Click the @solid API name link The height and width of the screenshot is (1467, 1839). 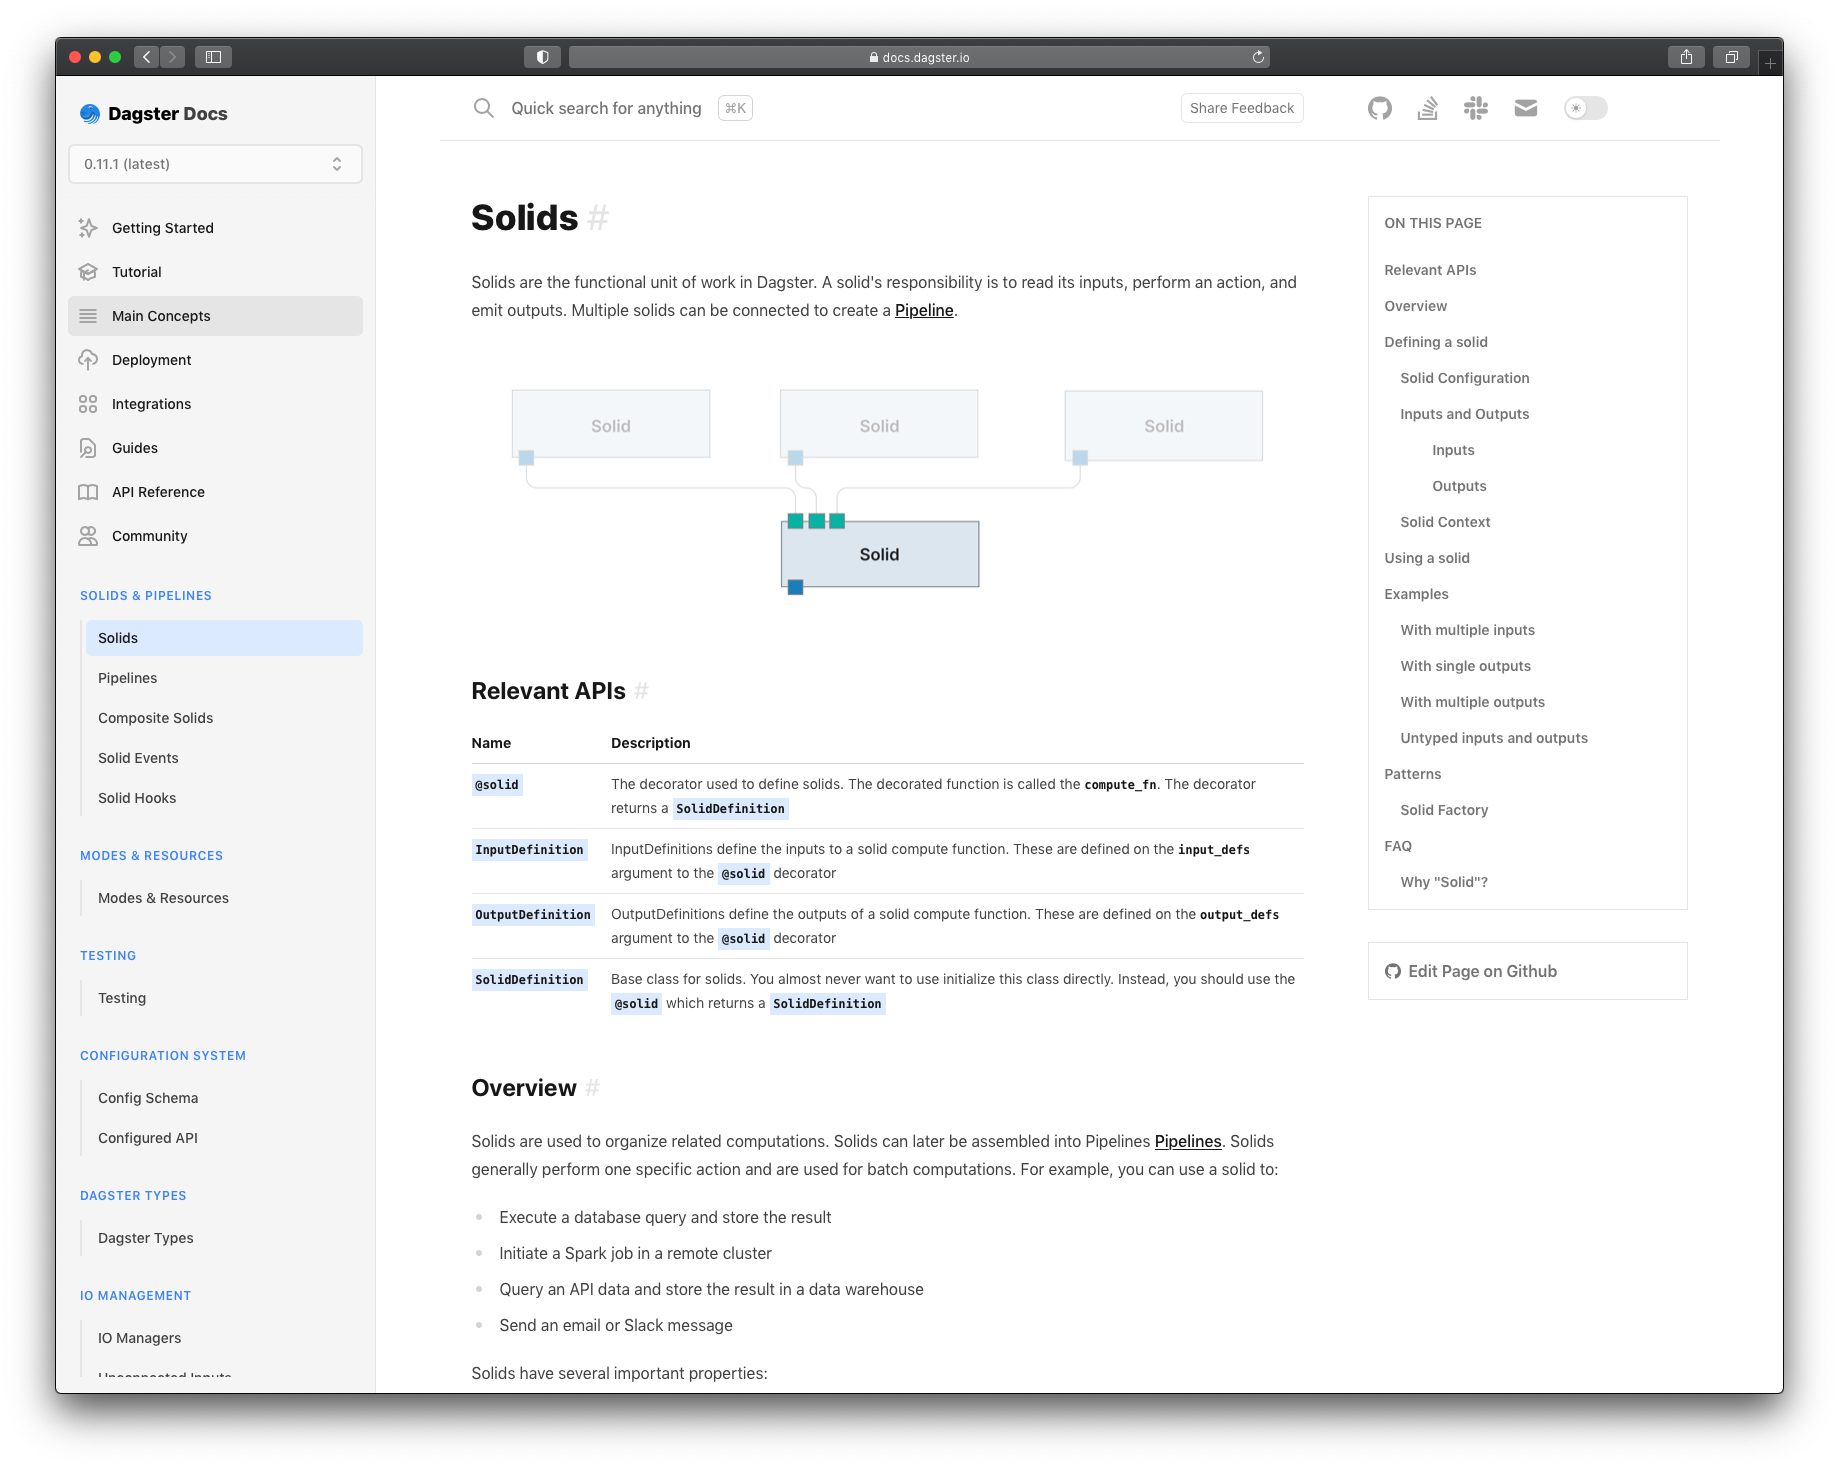(497, 785)
